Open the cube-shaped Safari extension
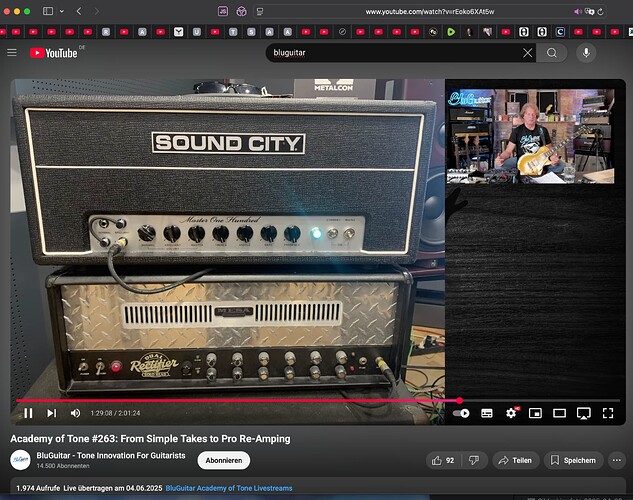Viewport: 633px width, 500px height. 241,11
